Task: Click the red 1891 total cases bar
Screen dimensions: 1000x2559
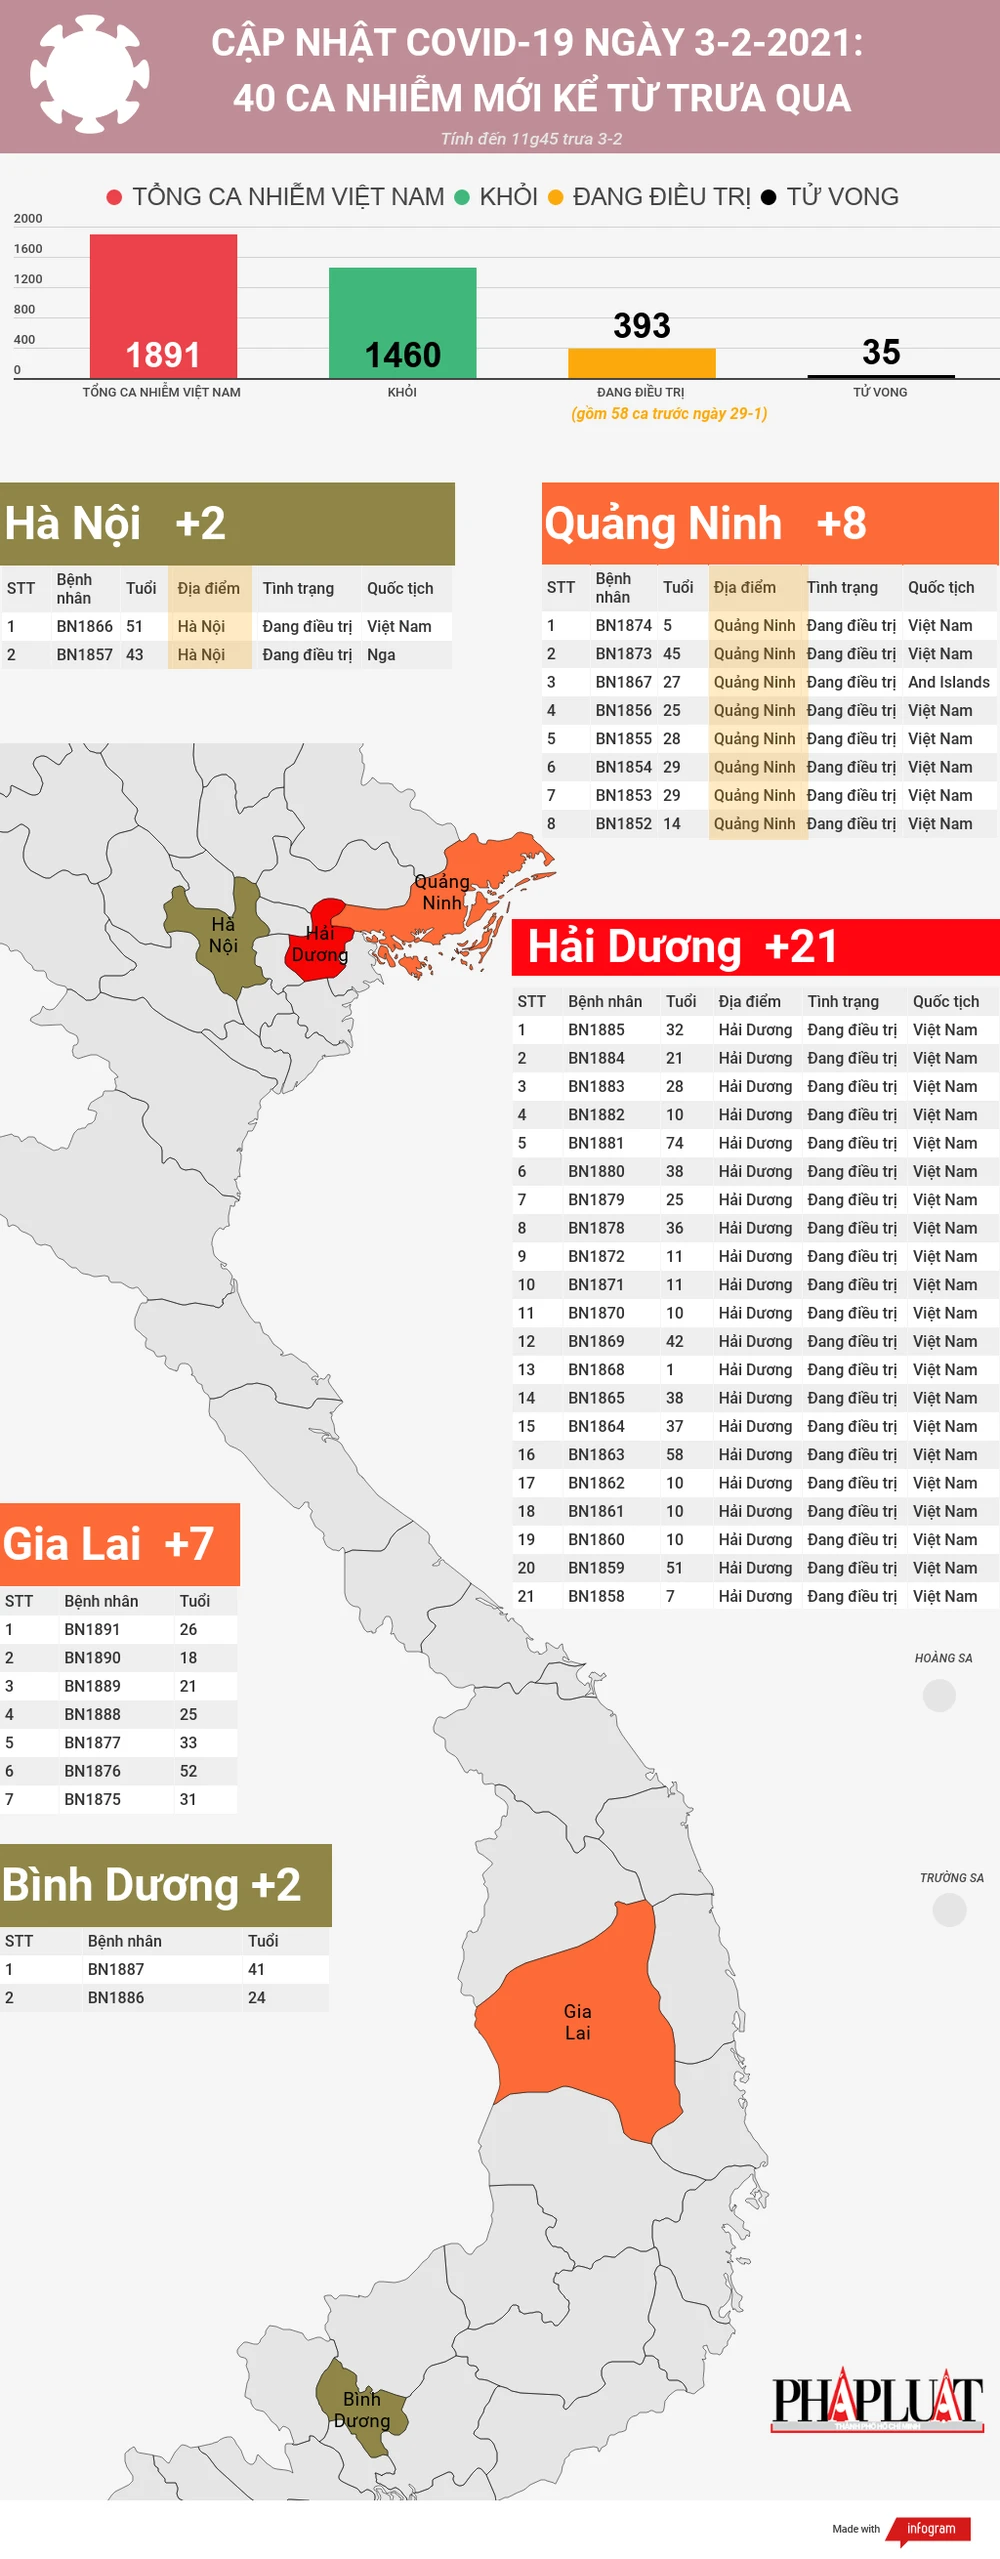Action: pos(163,306)
